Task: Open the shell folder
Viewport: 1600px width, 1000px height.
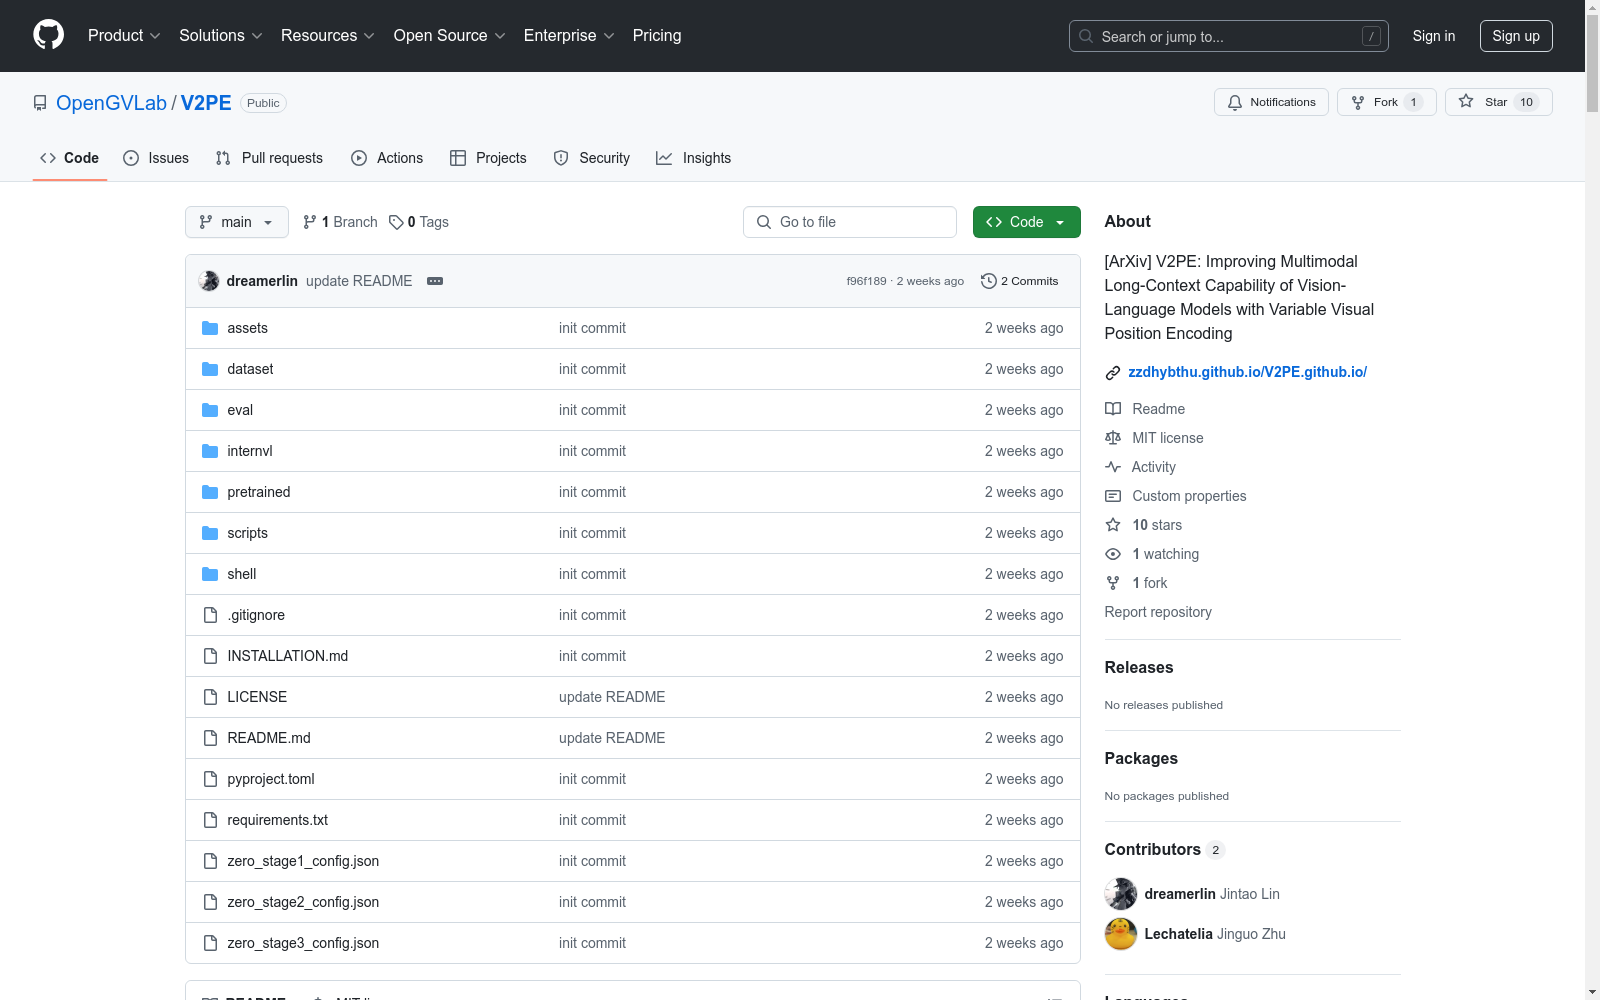Action: [242, 574]
